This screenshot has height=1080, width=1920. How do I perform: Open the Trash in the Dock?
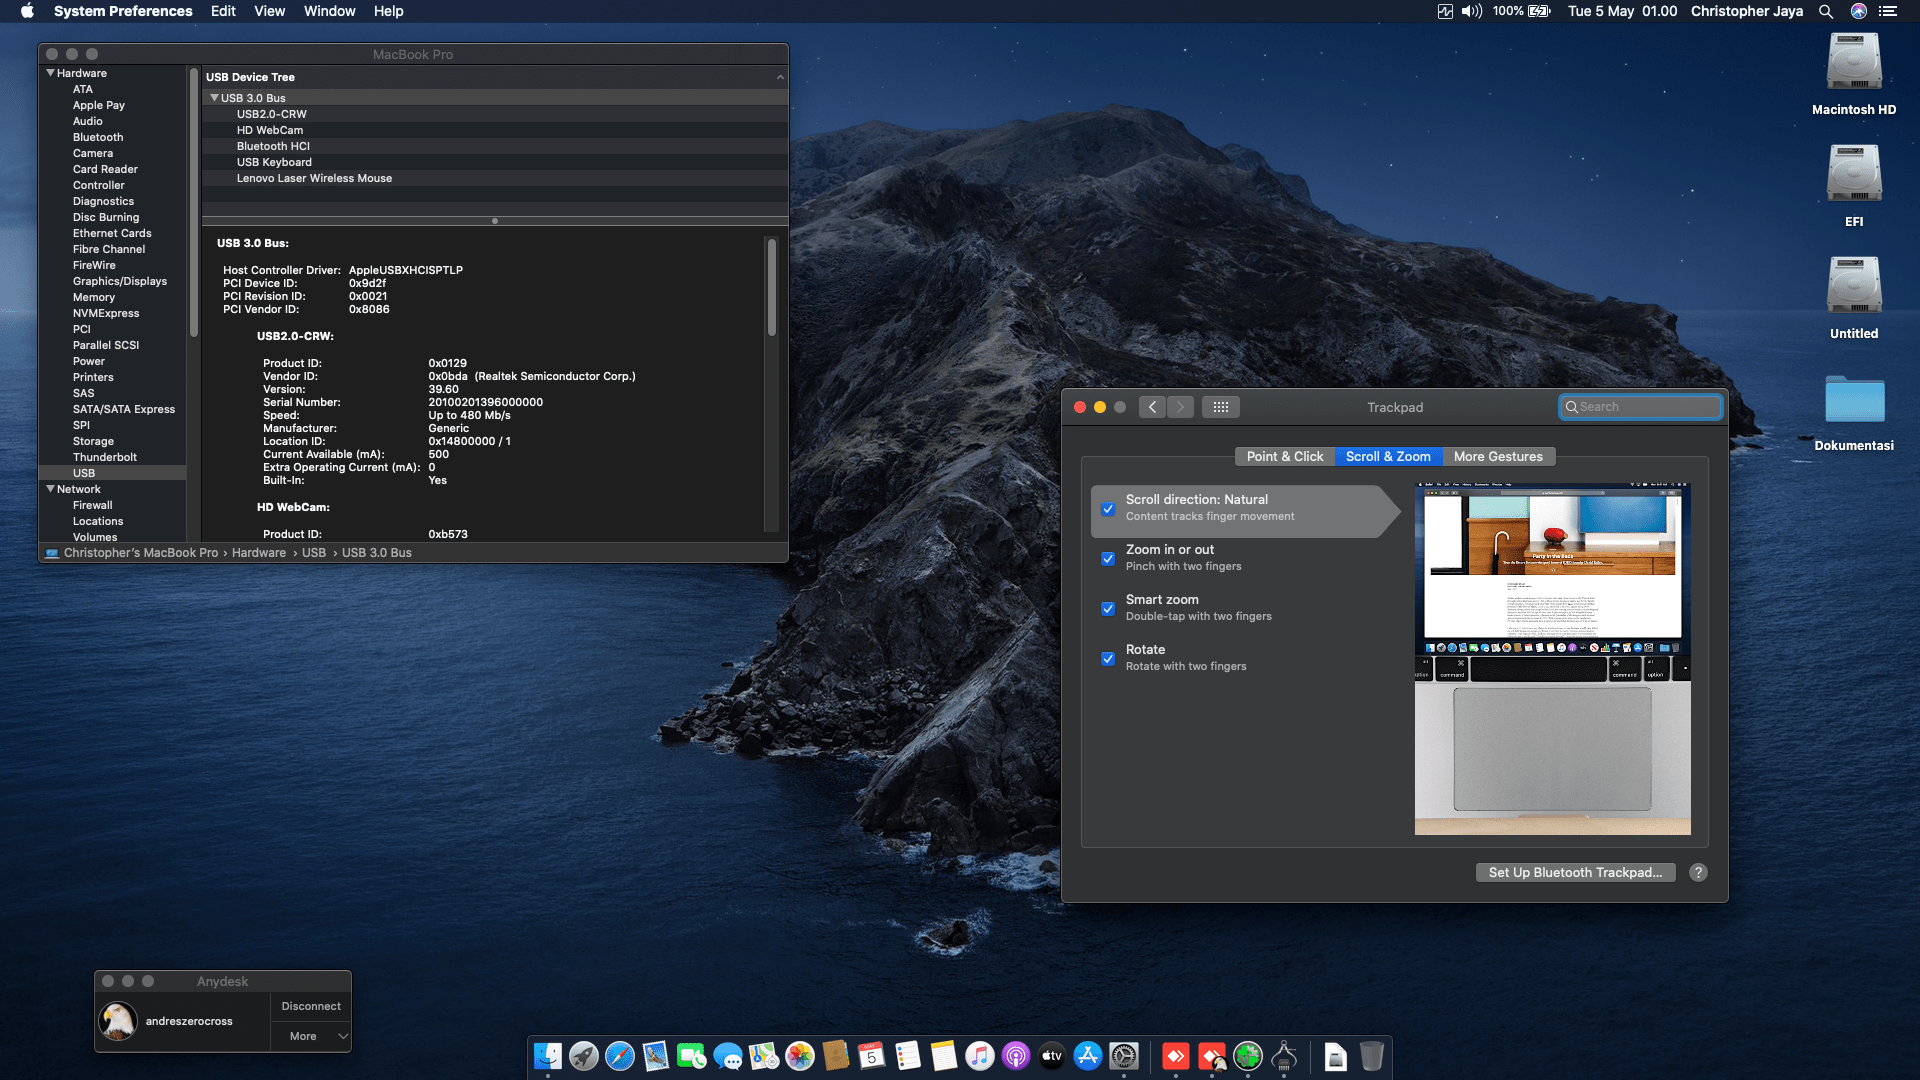(1372, 1056)
